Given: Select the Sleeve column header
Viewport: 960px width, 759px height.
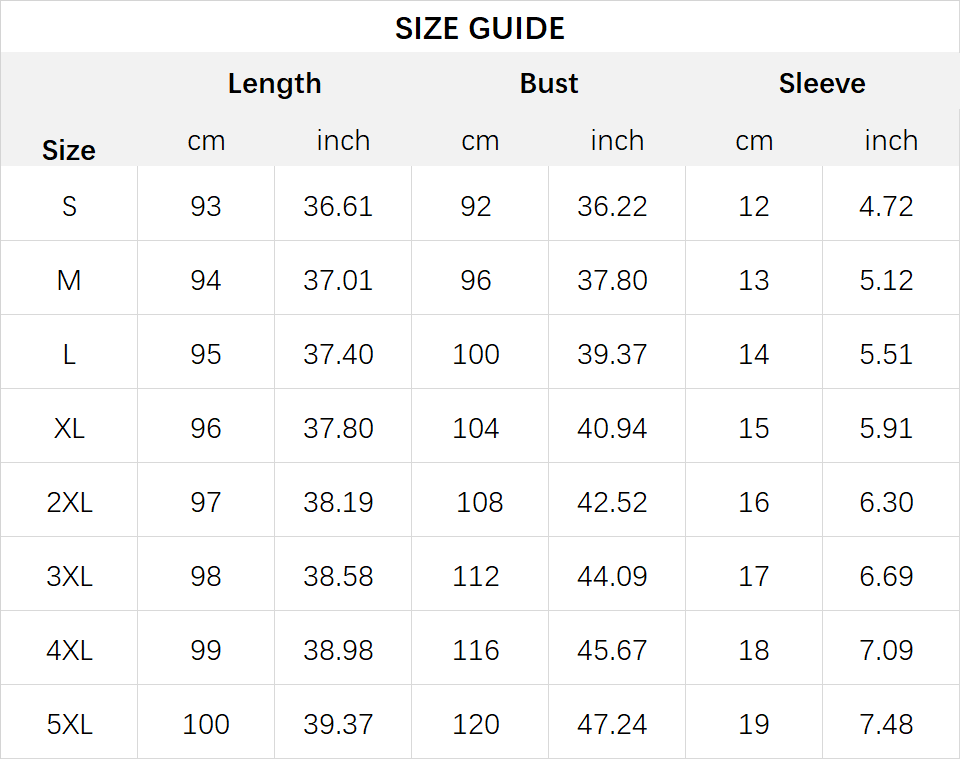Looking at the screenshot, I should coord(822,83).
